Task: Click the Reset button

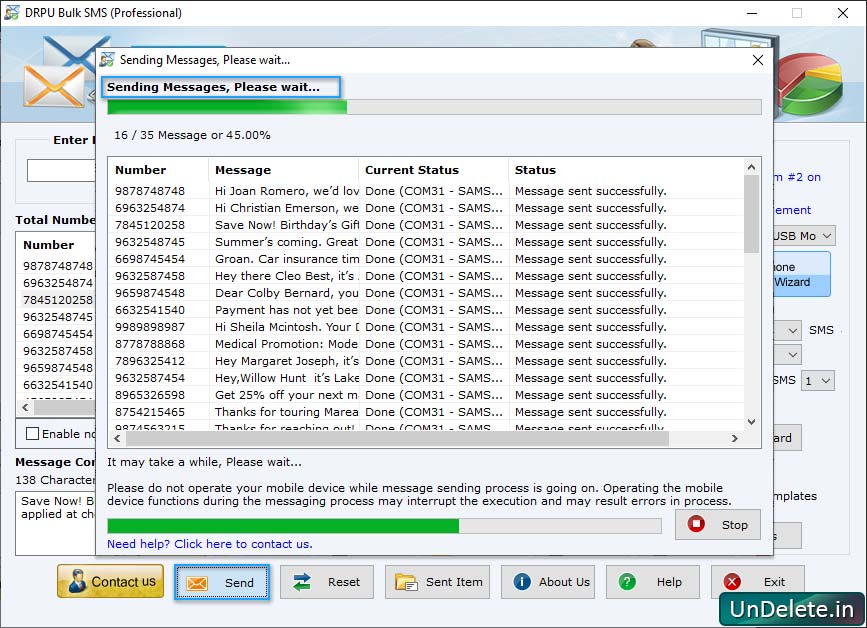Action: [327, 582]
